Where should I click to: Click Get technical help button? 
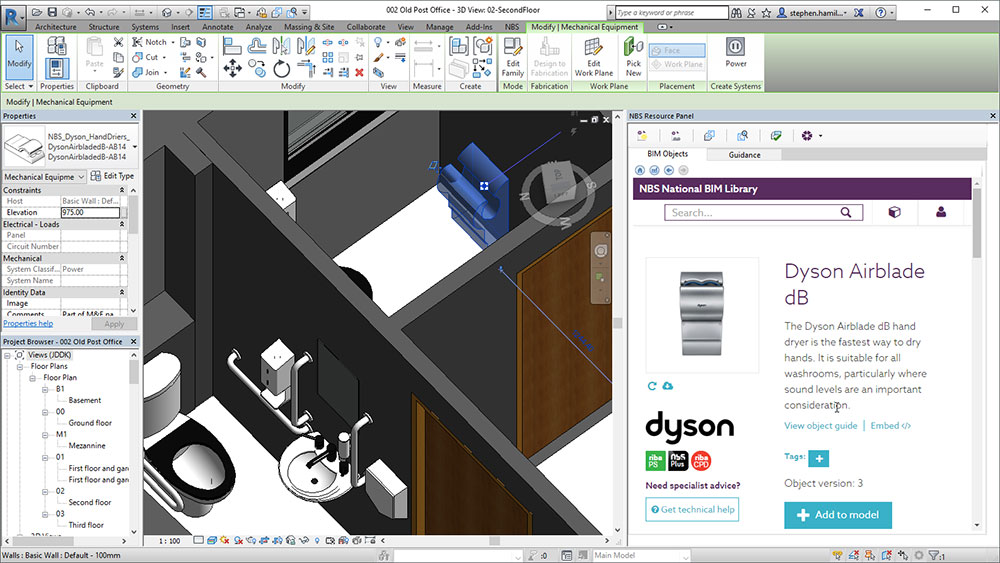pyautogui.click(x=692, y=509)
